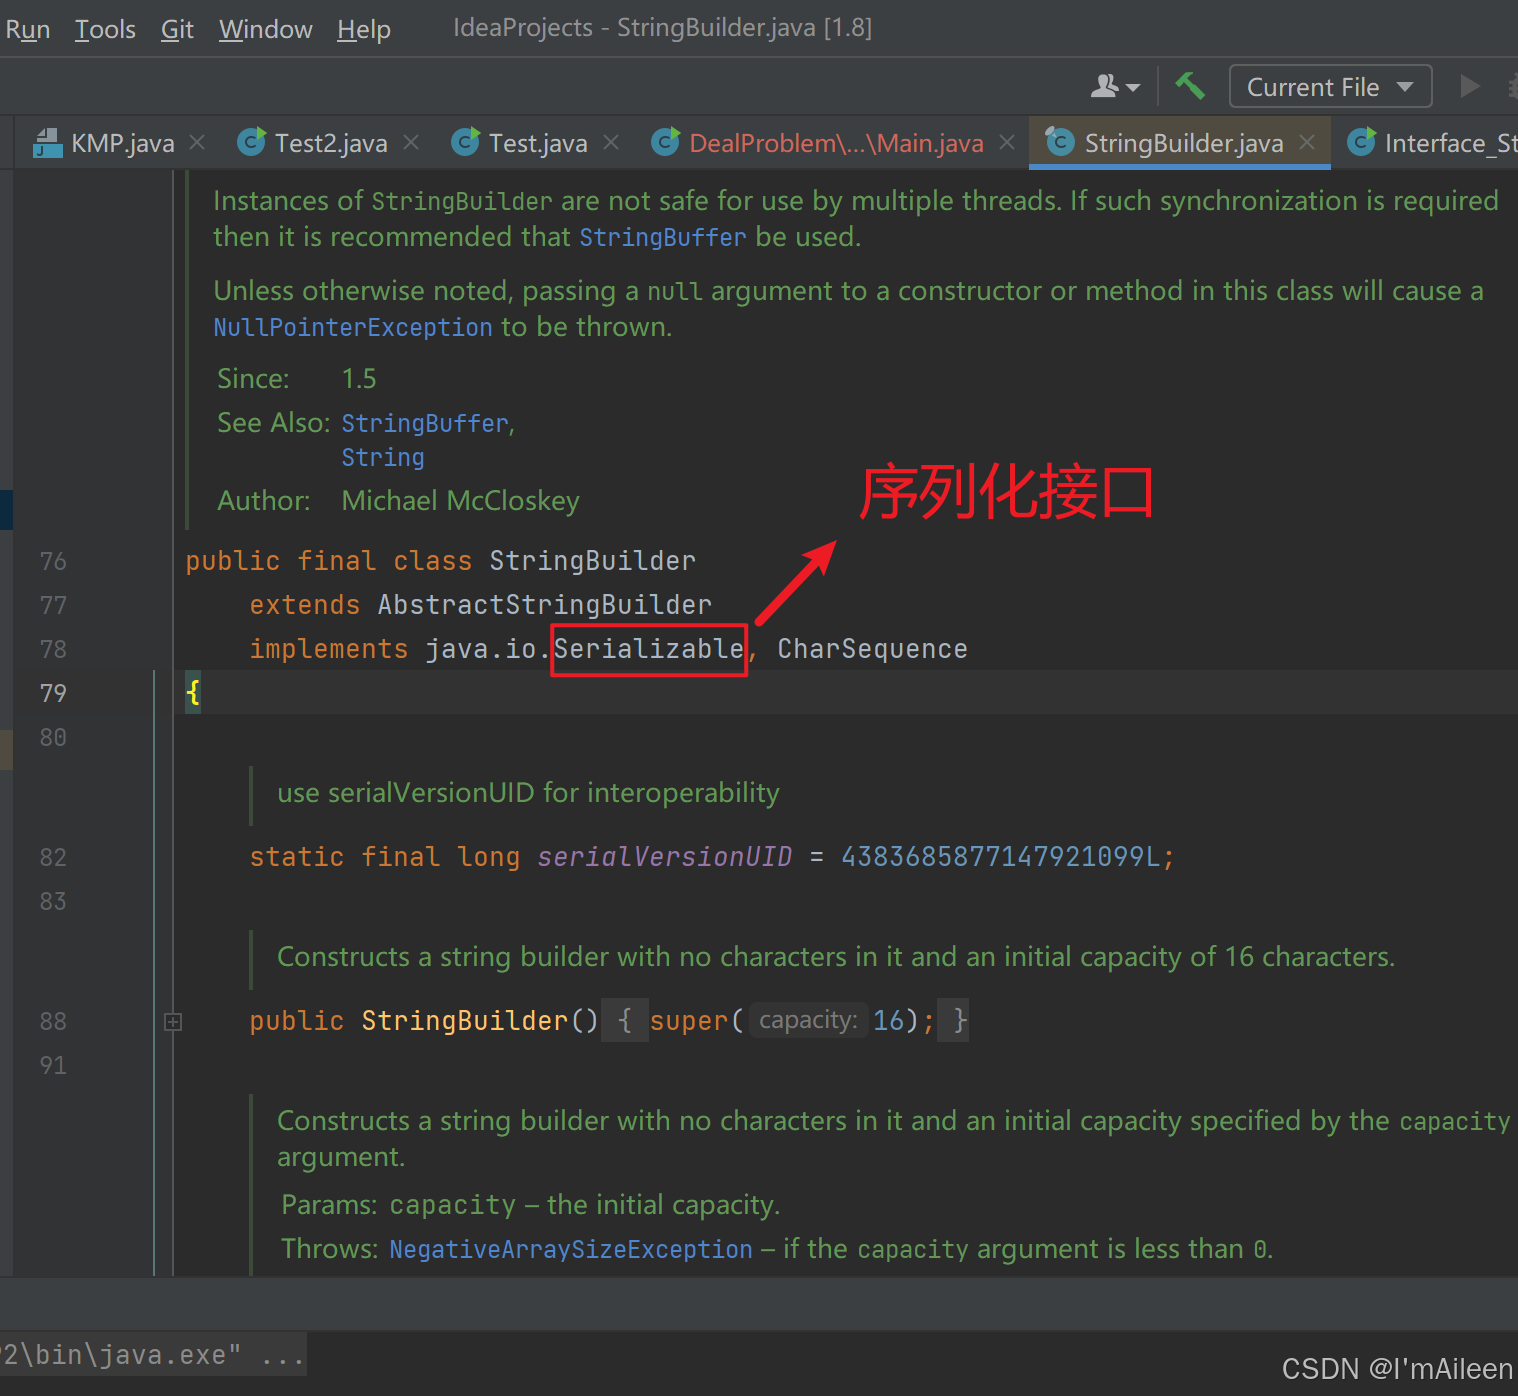Click the opening brace on line 79
Screen dimensions: 1518x1396
193,692
